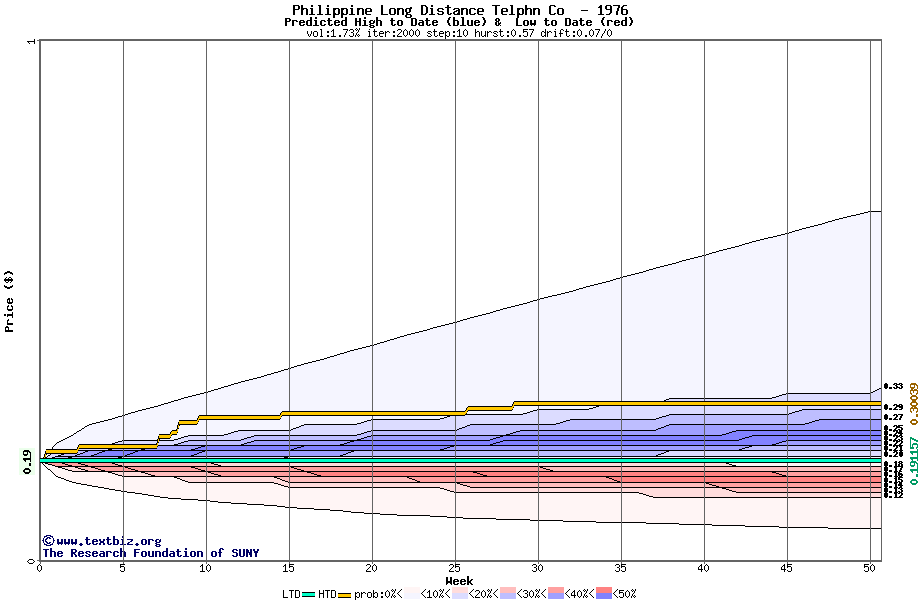Click the <20% probability legend swatch

tap(459, 594)
